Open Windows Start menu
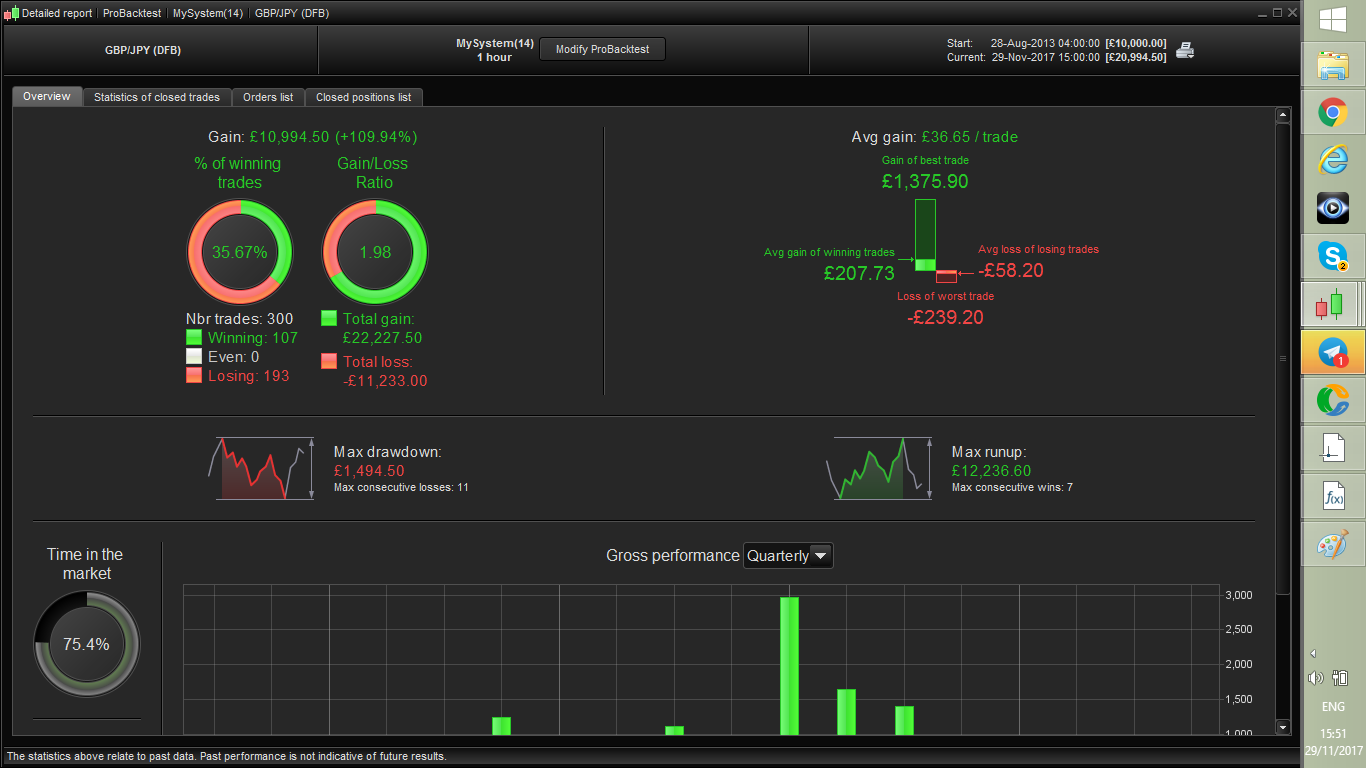This screenshot has height=768, width=1366. pyautogui.click(x=1332, y=20)
